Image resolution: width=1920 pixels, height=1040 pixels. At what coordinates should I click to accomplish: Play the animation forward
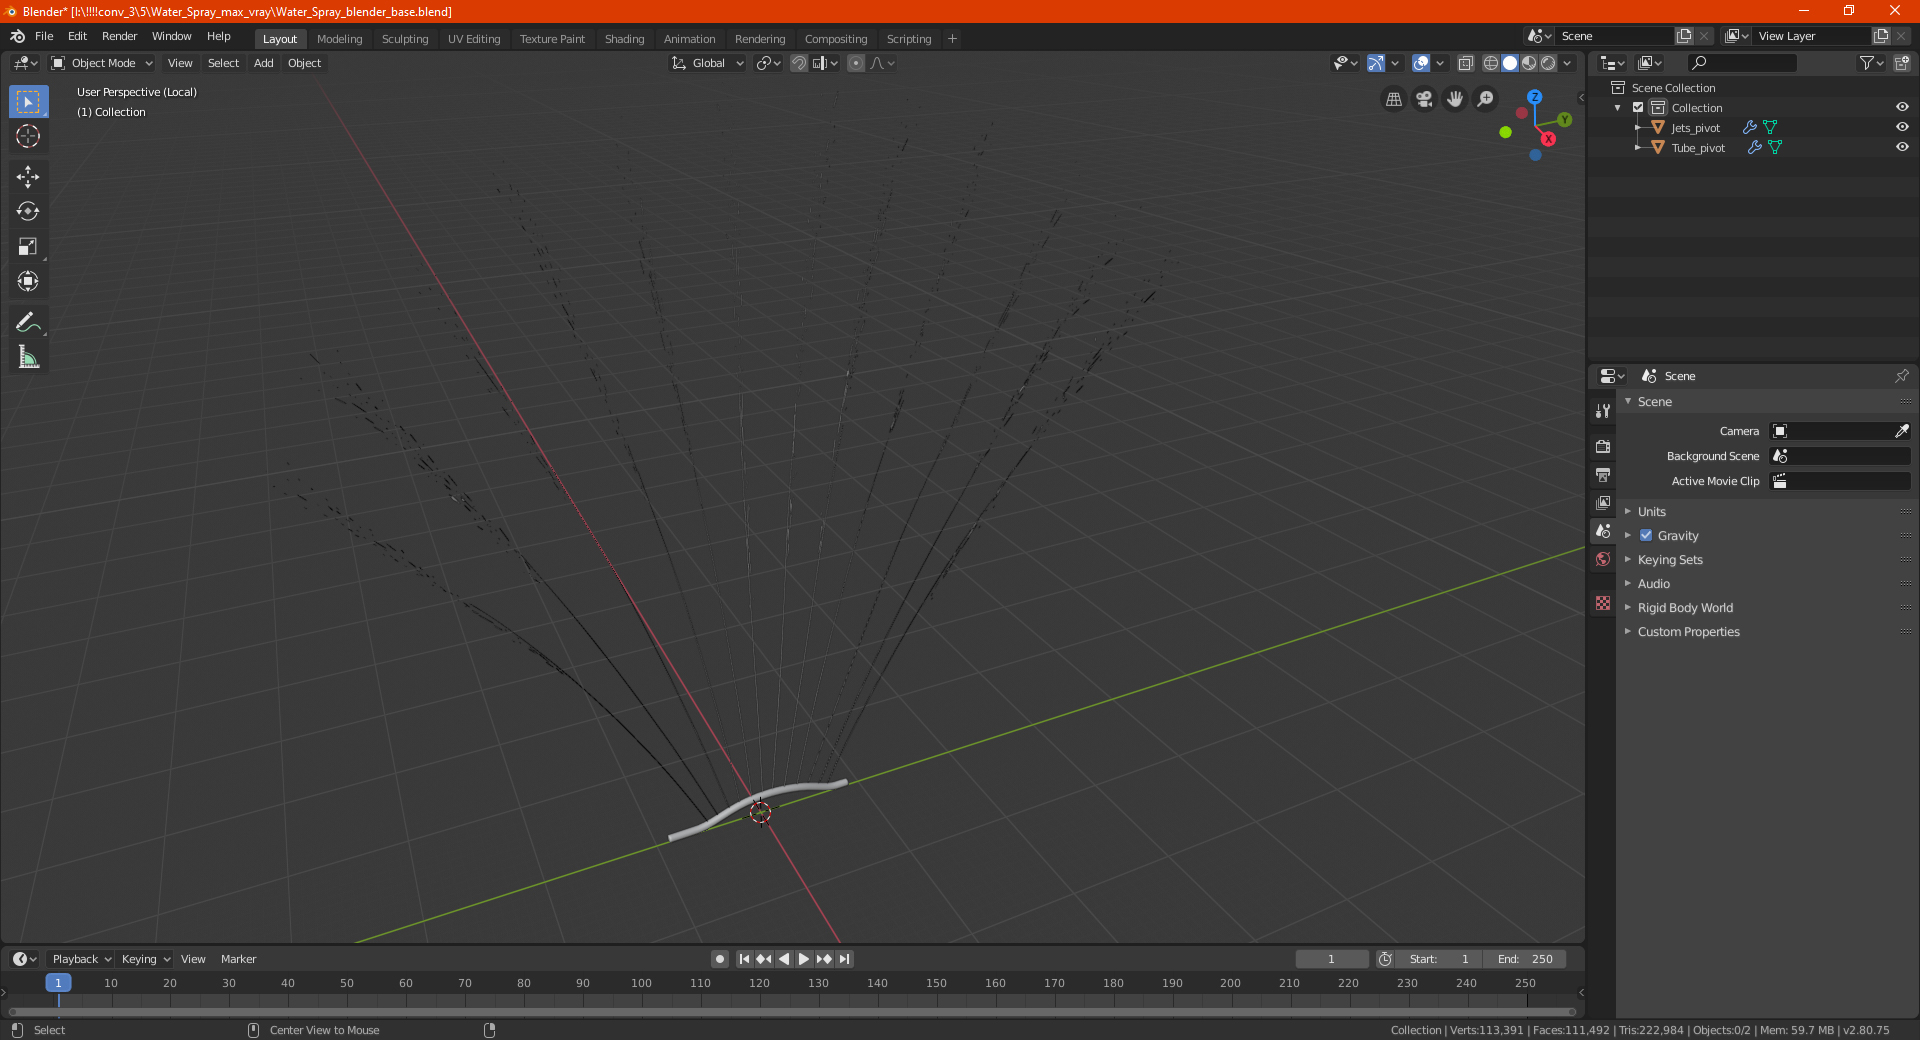point(803,959)
